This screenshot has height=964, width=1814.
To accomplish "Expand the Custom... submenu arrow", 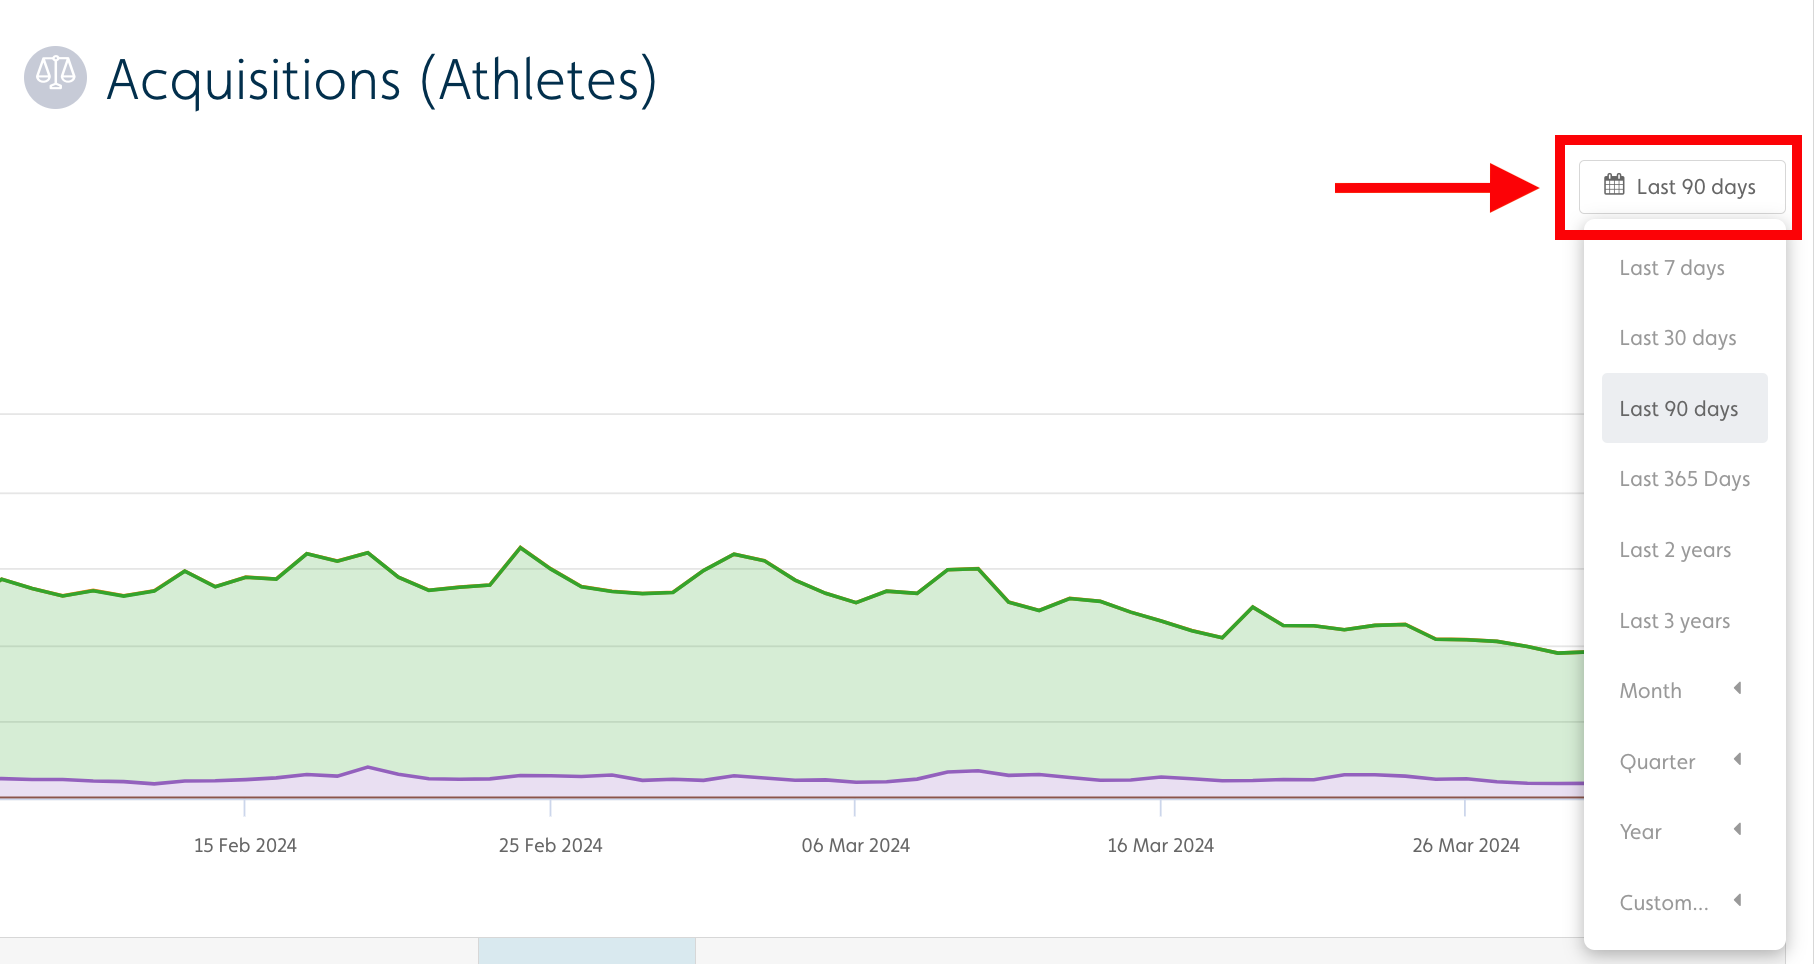I will pyautogui.click(x=1738, y=900).
